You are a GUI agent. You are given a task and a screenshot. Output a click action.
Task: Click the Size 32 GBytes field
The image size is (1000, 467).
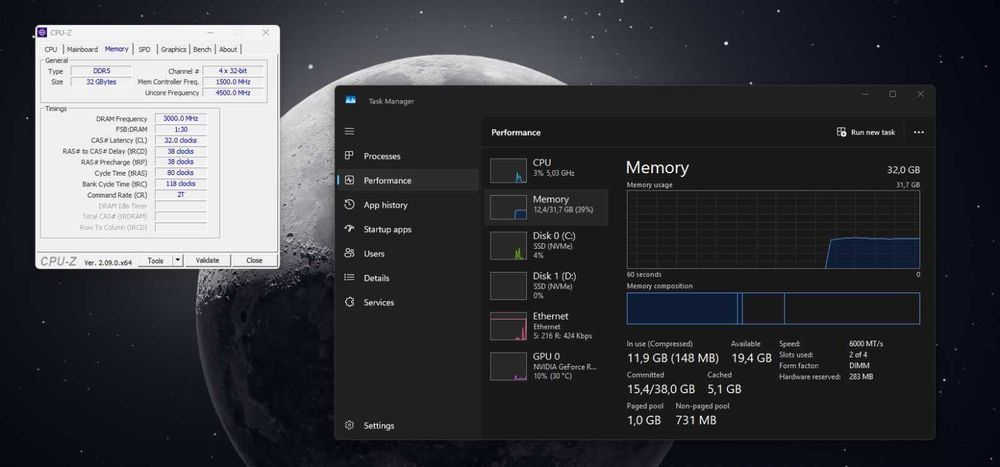coord(100,82)
